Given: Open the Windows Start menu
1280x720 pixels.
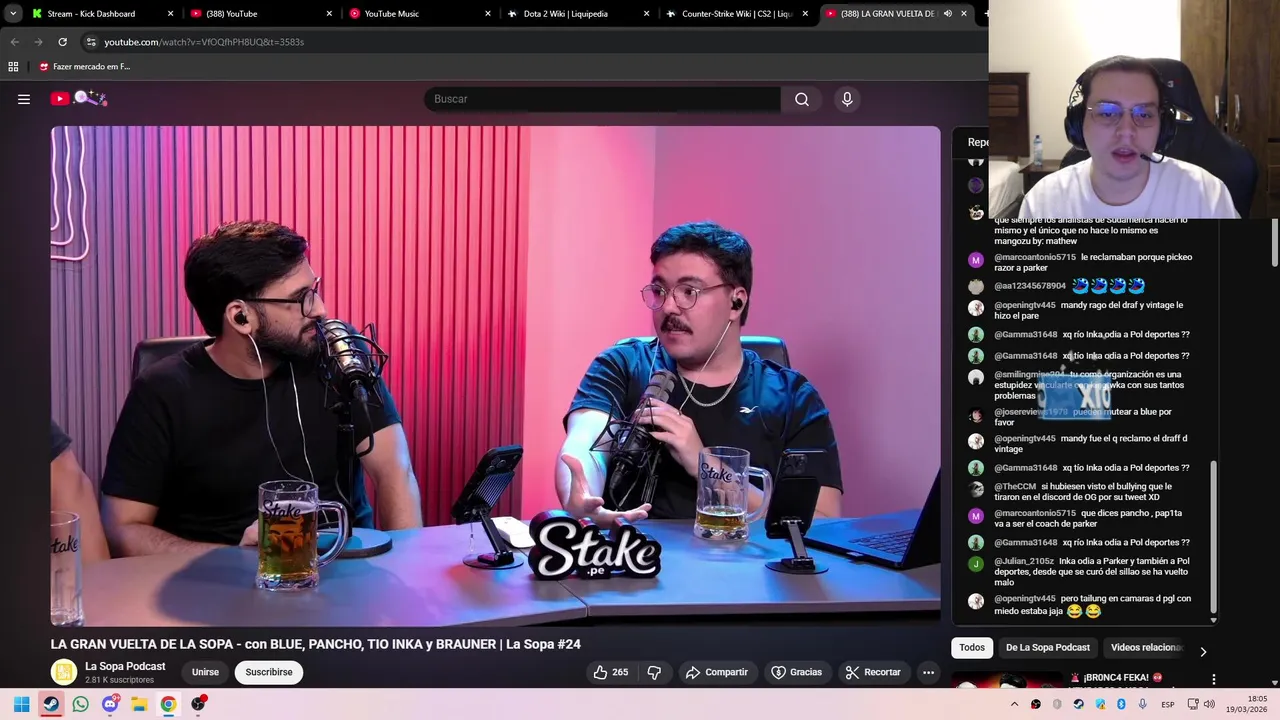Looking at the screenshot, I should 21,704.
